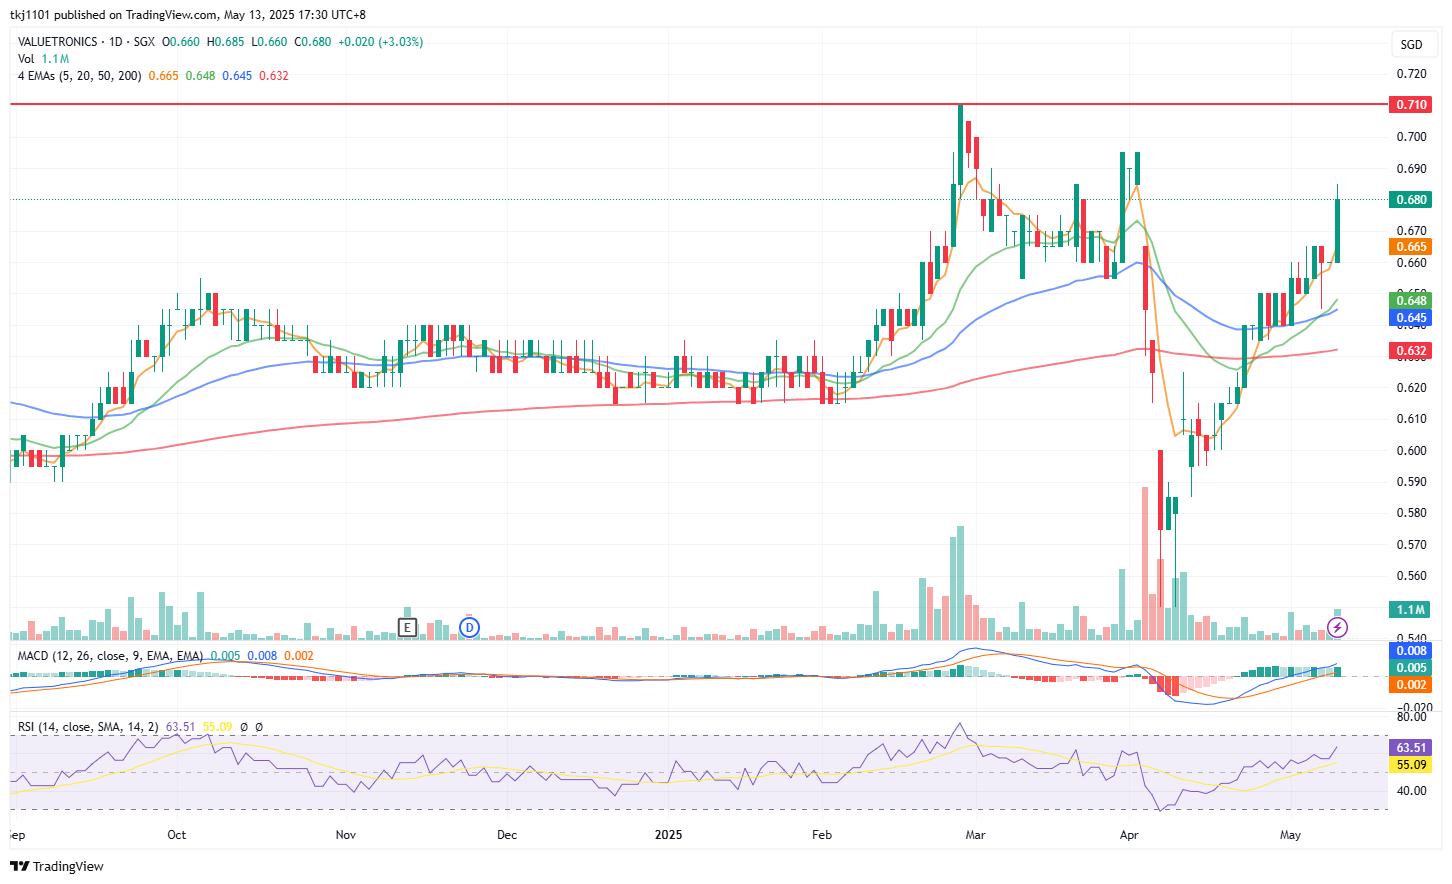Viewport: 1452px width, 884px height.
Task: Click the 0.600 price axis label
Action: pyautogui.click(x=1411, y=450)
